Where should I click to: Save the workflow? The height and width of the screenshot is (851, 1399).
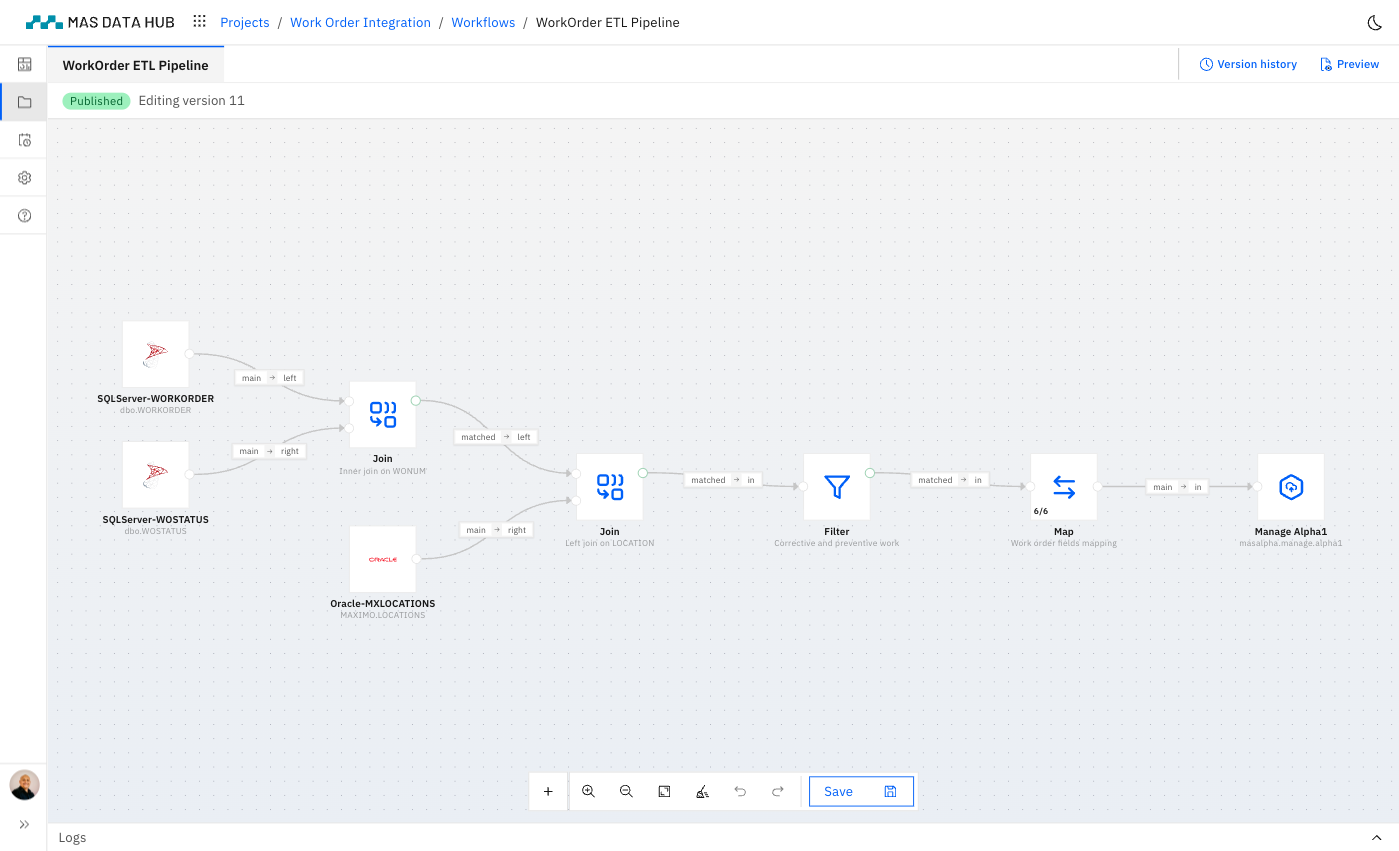(x=861, y=791)
